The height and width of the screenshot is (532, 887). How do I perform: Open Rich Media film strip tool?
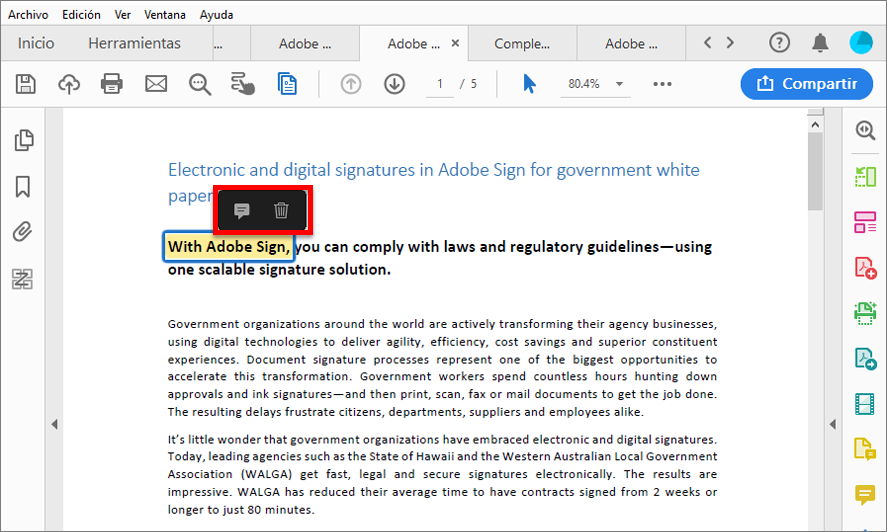coord(865,404)
